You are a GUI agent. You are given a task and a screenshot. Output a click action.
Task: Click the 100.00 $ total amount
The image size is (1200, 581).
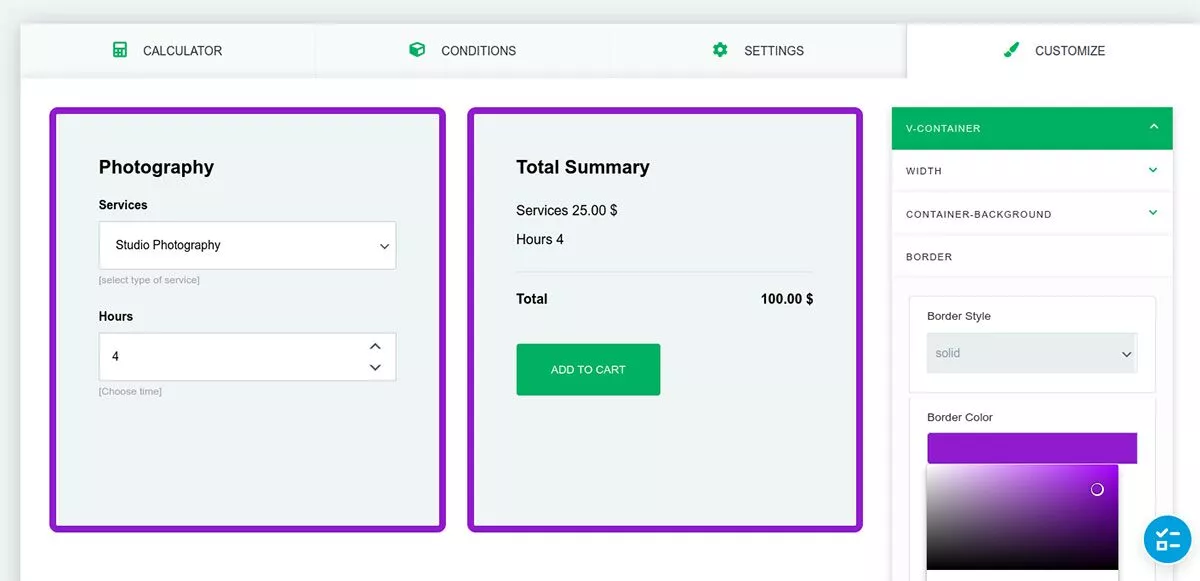(787, 299)
